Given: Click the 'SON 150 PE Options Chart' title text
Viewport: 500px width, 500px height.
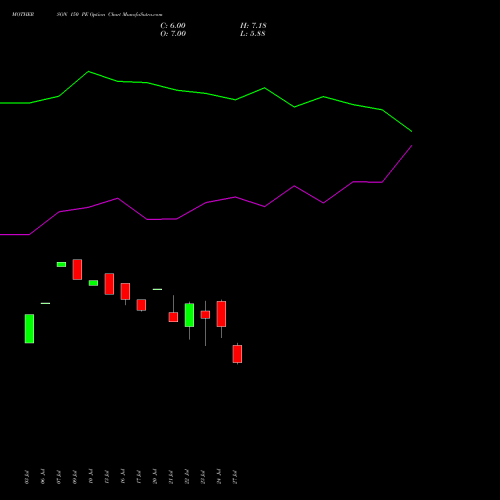Looking at the screenshot, I should click(x=89, y=15).
